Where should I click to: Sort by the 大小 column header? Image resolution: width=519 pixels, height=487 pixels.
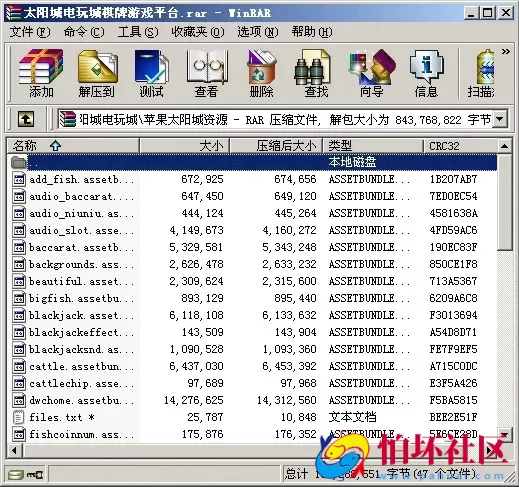pyautogui.click(x=184, y=146)
